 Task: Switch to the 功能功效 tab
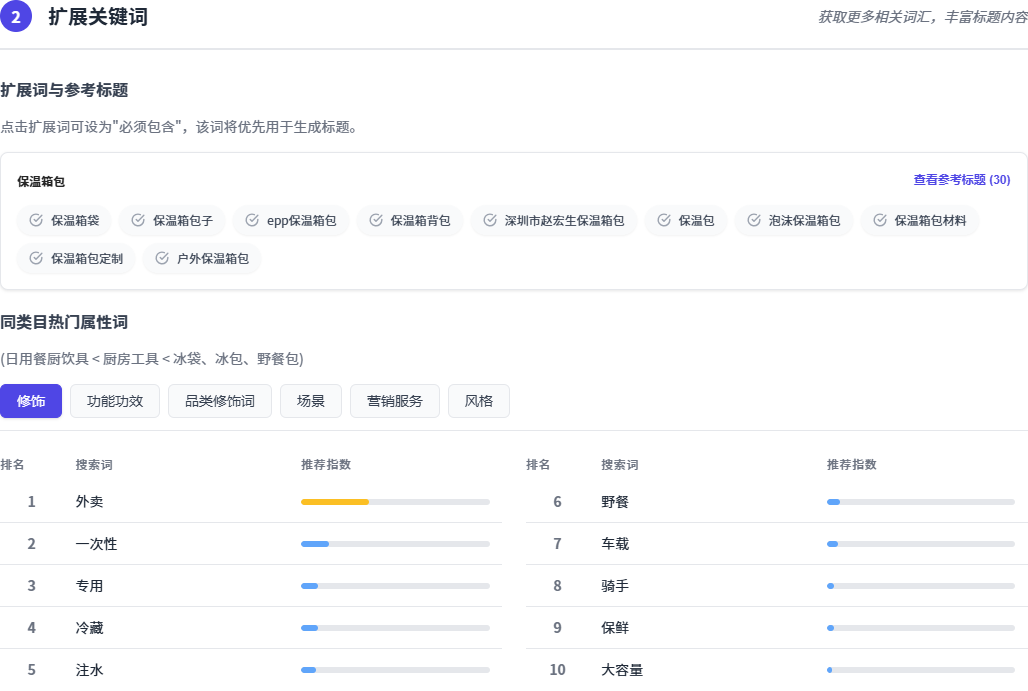pos(115,401)
